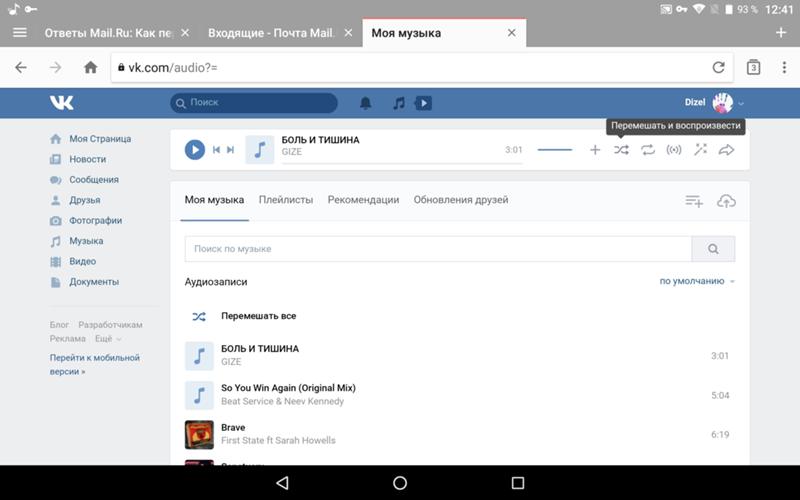Click the similar tracks wand icon
The width and height of the screenshot is (800, 500).
pos(701,149)
